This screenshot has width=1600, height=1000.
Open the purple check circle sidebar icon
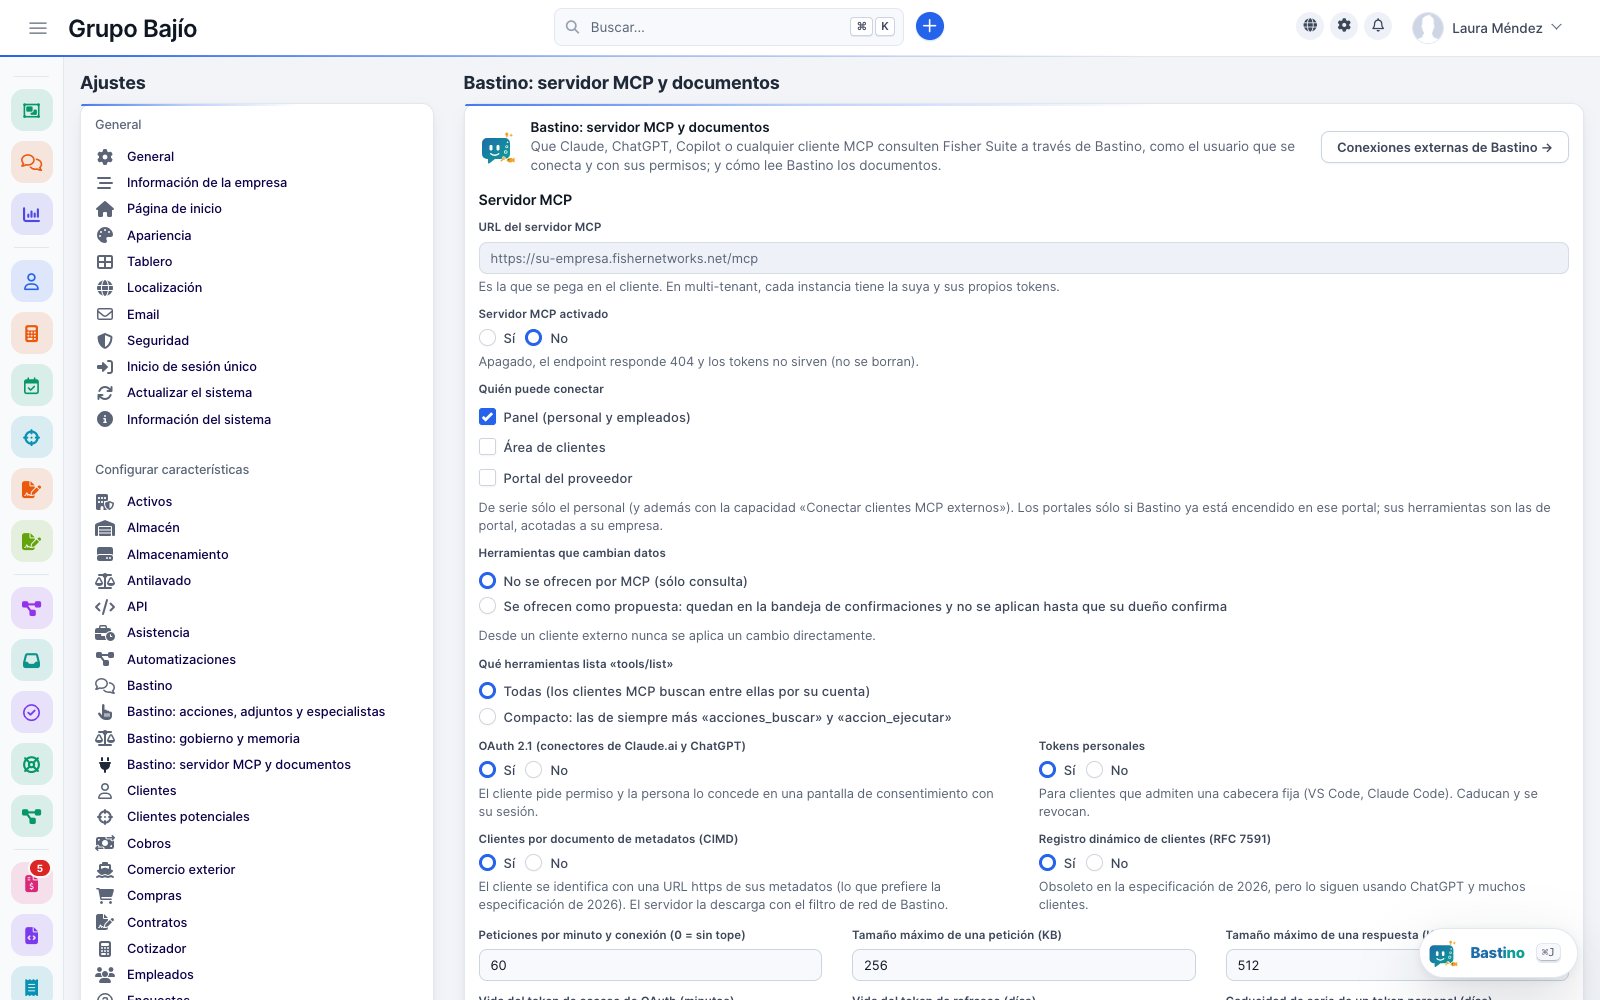tap(32, 712)
